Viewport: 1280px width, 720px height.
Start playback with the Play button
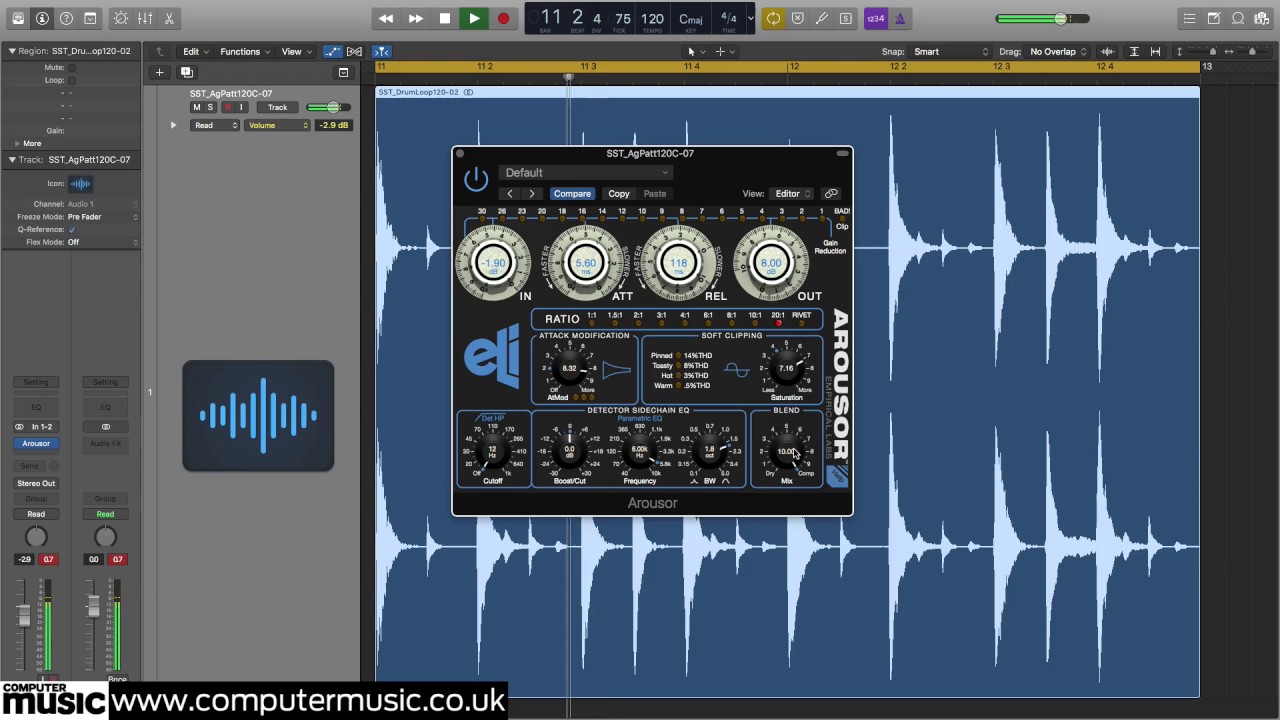[474, 18]
